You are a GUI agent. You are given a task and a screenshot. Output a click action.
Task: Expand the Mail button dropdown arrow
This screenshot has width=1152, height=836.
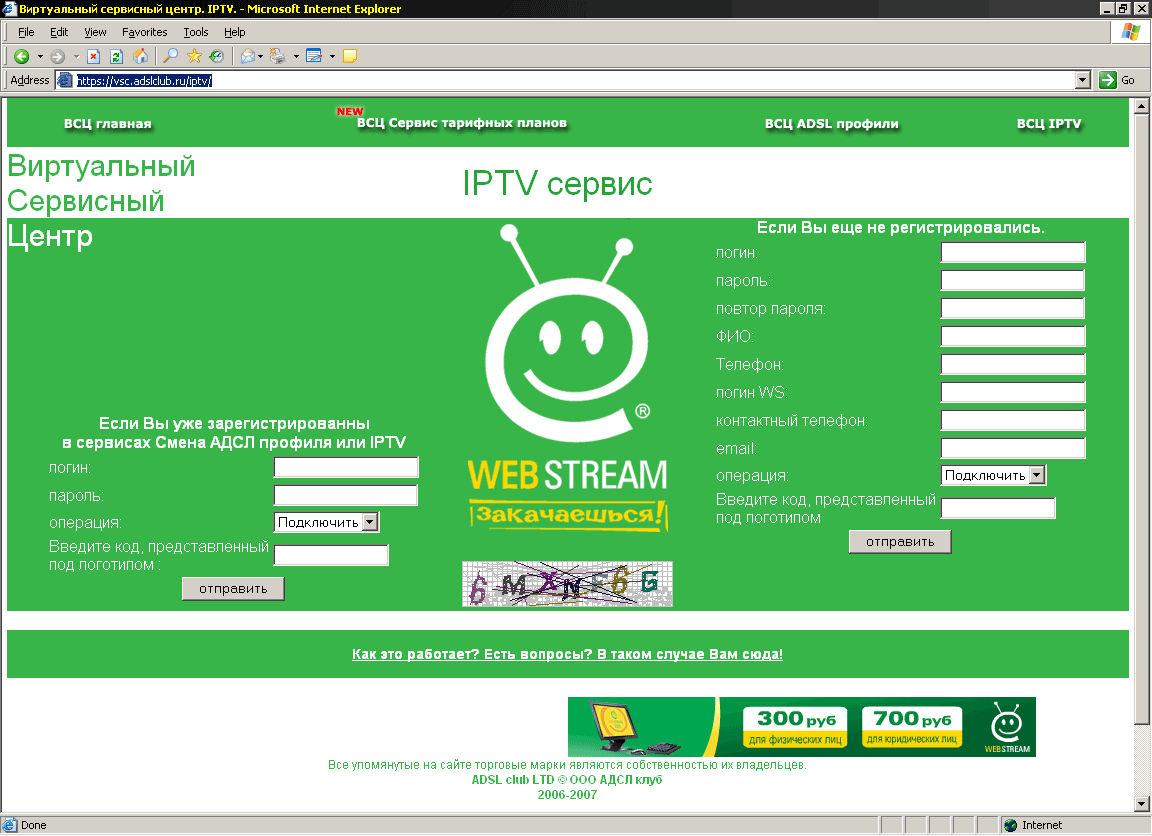tap(260, 57)
